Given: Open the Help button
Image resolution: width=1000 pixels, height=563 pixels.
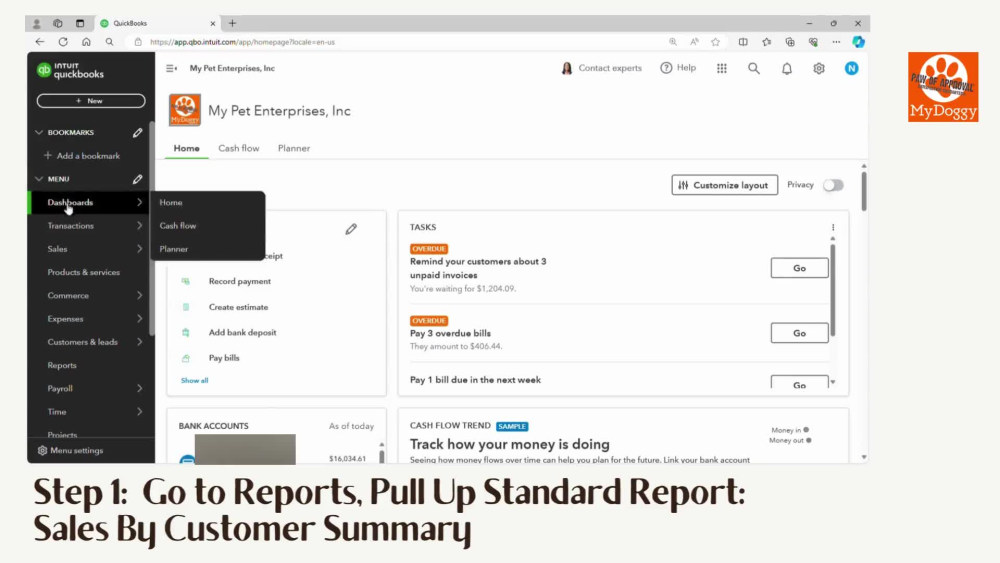Looking at the screenshot, I should pos(678,68).
